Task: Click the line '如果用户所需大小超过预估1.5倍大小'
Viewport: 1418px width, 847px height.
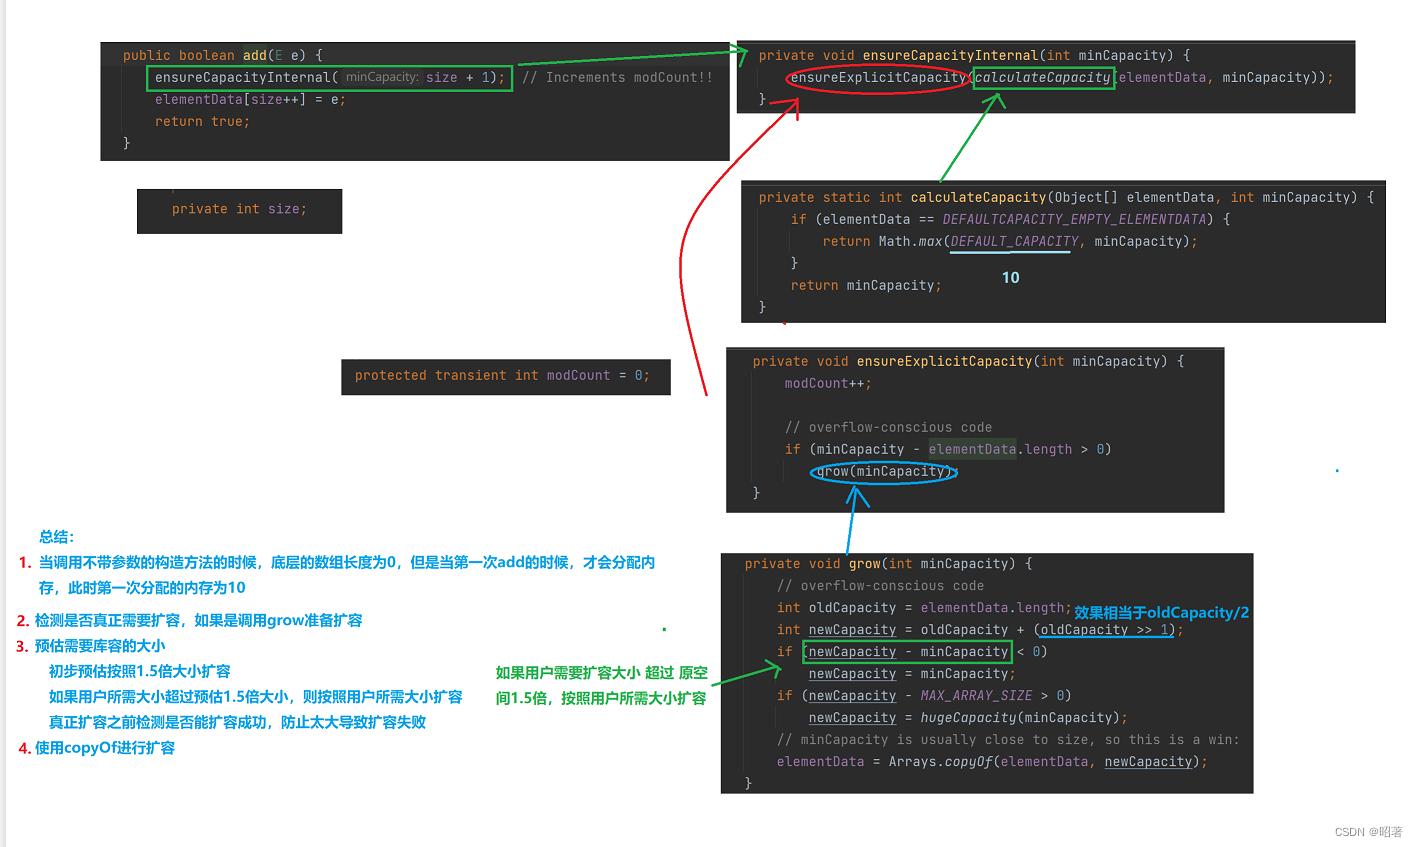Action: click(x=256, y=696)
